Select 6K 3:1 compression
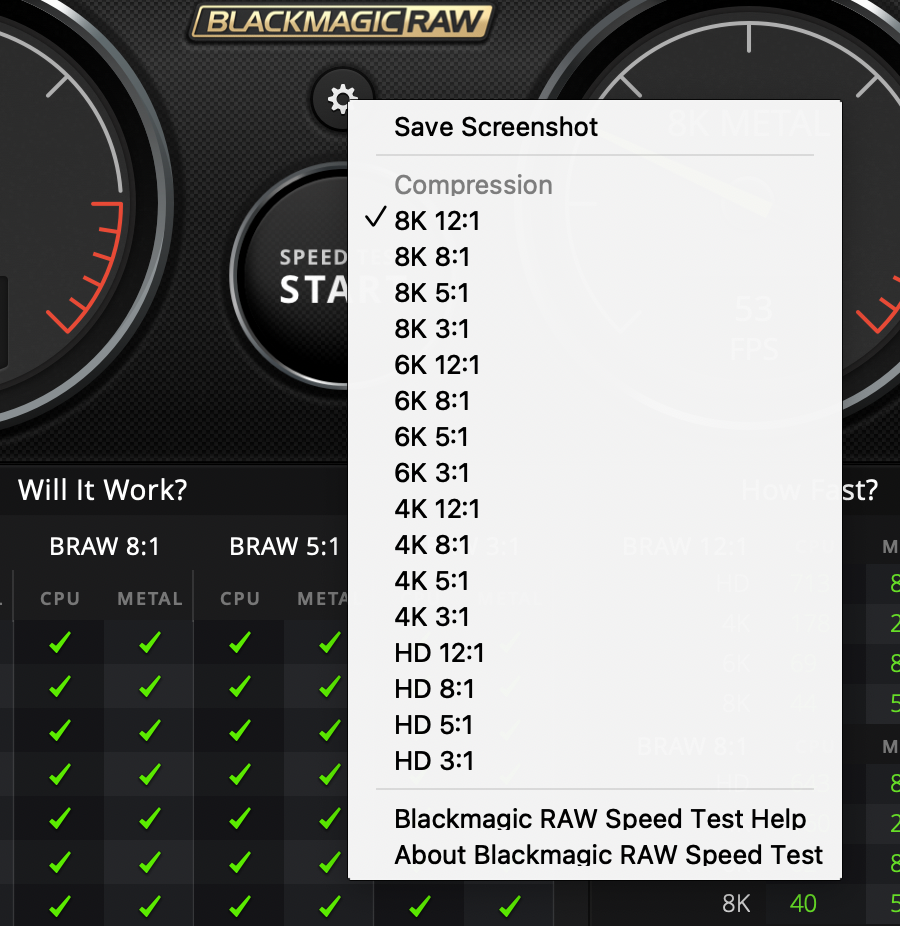Viewport: 900px width, 926px height. [x=595, y=473]
